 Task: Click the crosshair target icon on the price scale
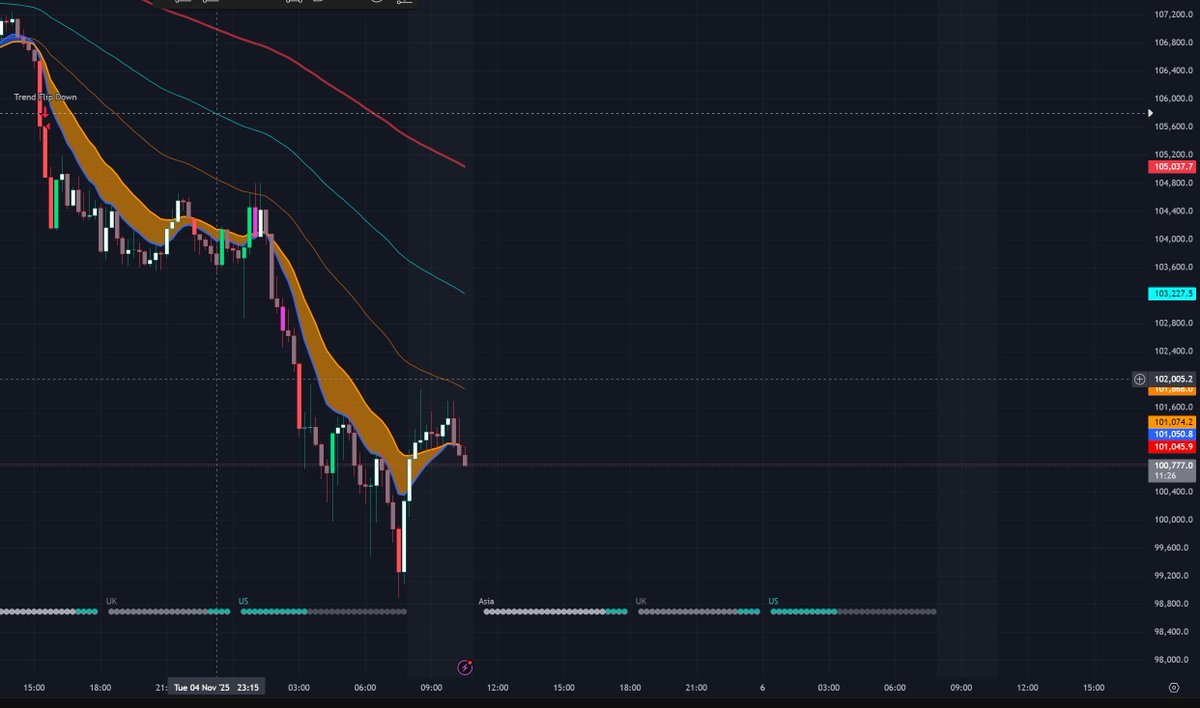coord(1139,379)
